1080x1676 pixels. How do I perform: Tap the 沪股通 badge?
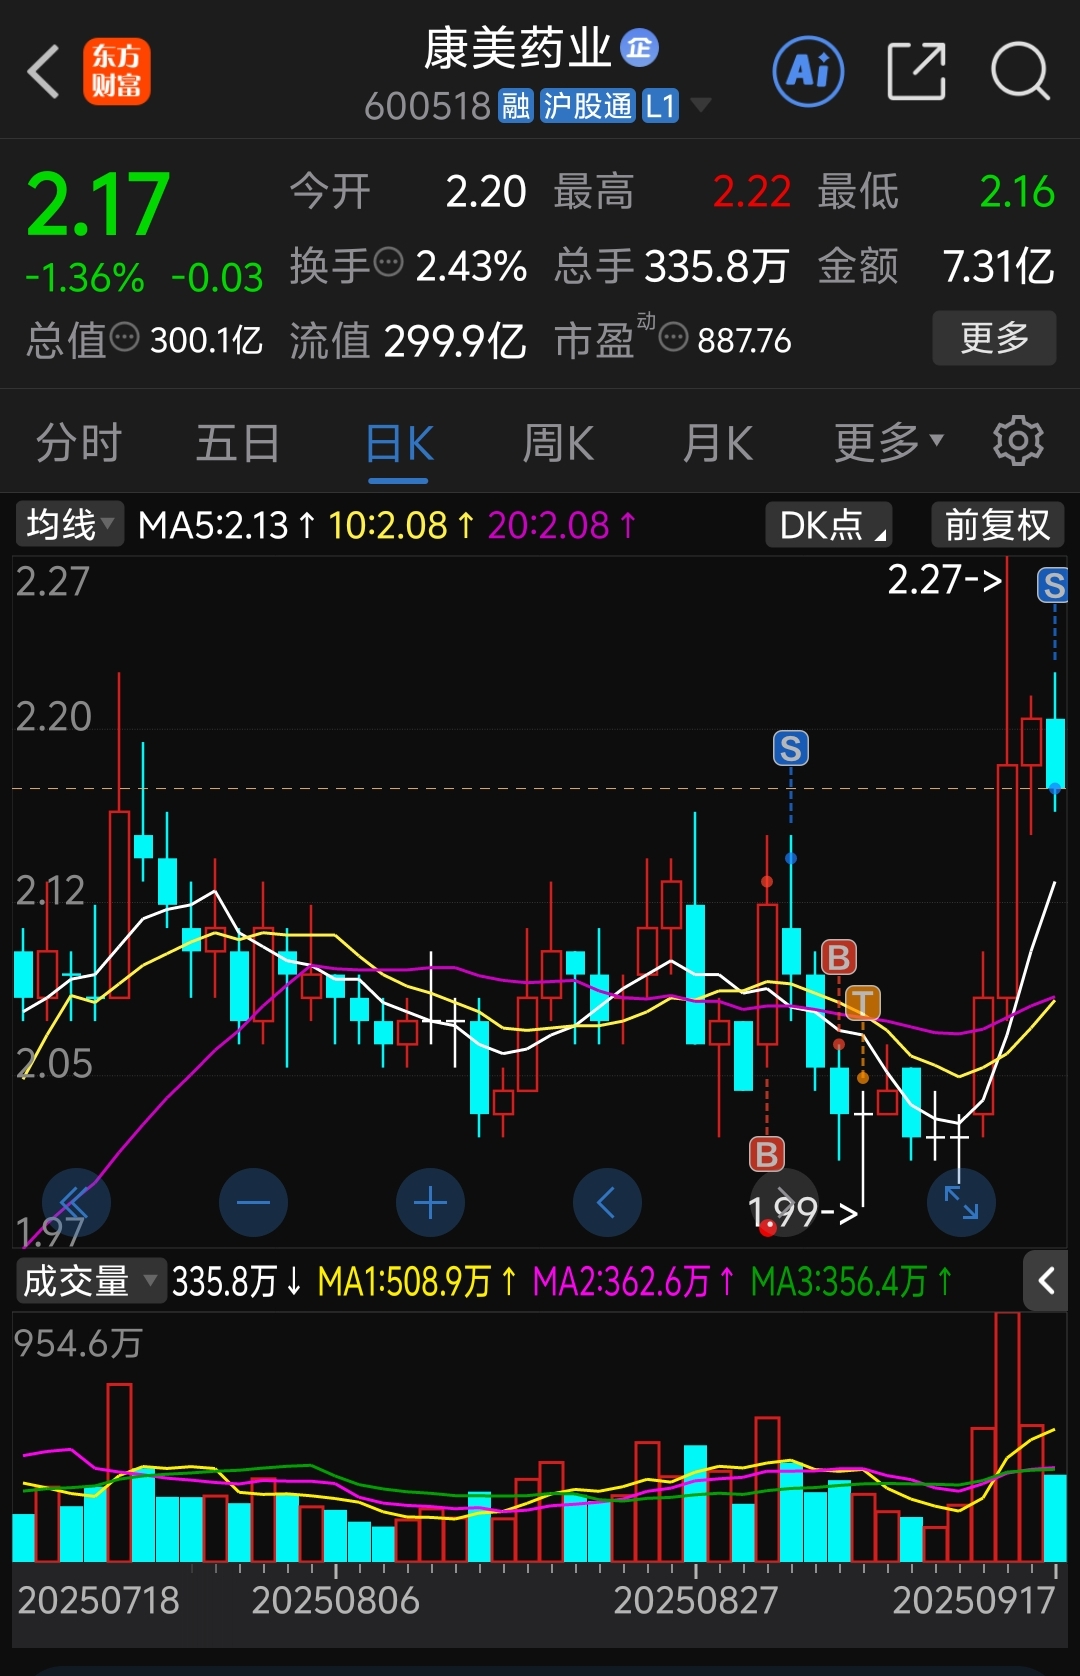(x=588, y=105)
